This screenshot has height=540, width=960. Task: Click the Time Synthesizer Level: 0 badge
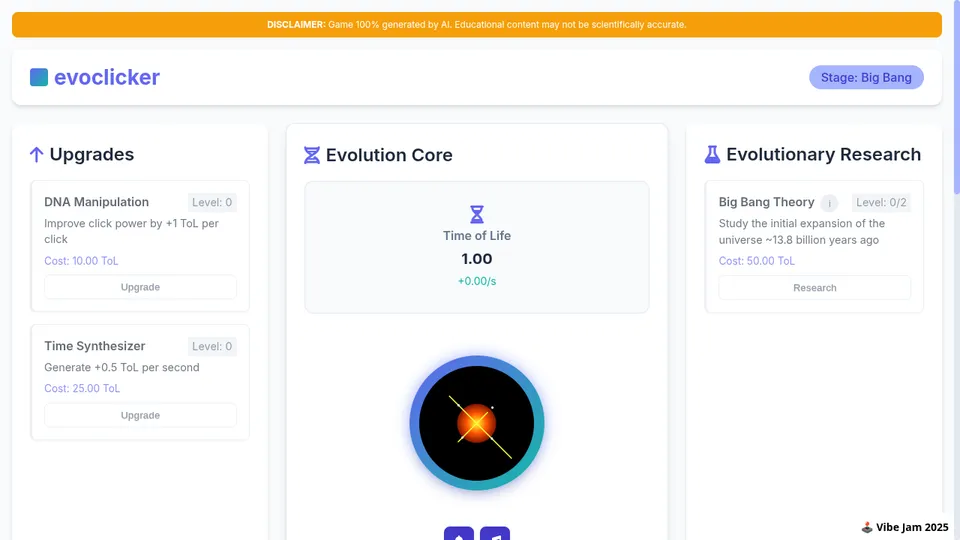[212, 346]
